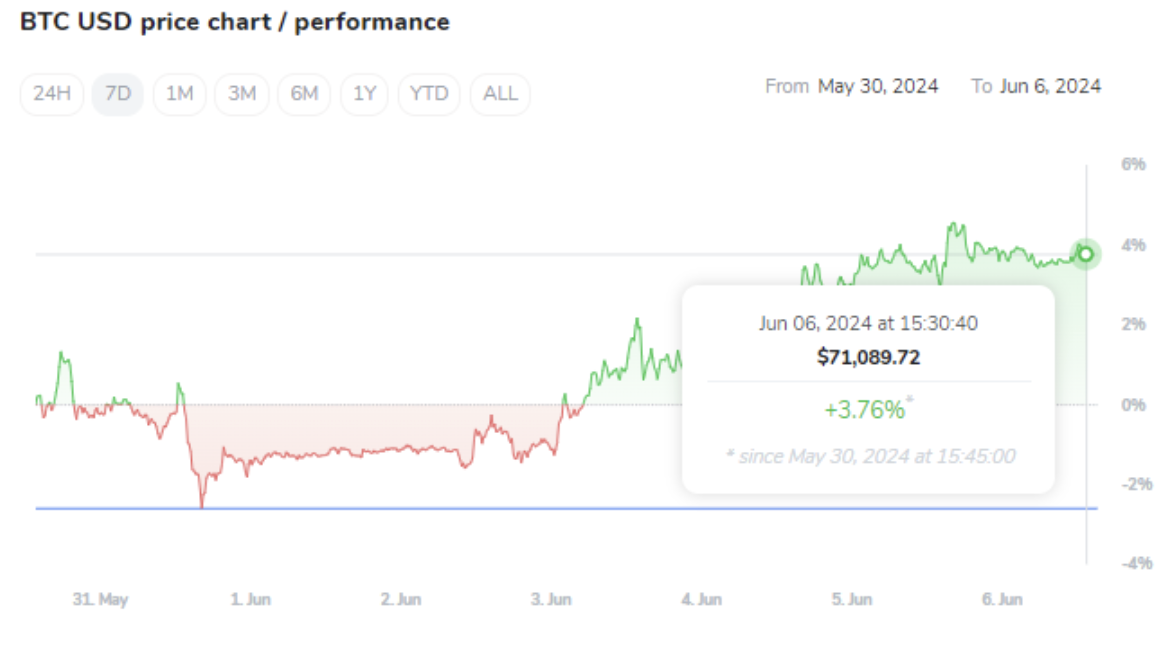The width and height of the screenshot is (1174, 648).
Task: Click the BTC USD price chart heading
Action: click(235, 22)
